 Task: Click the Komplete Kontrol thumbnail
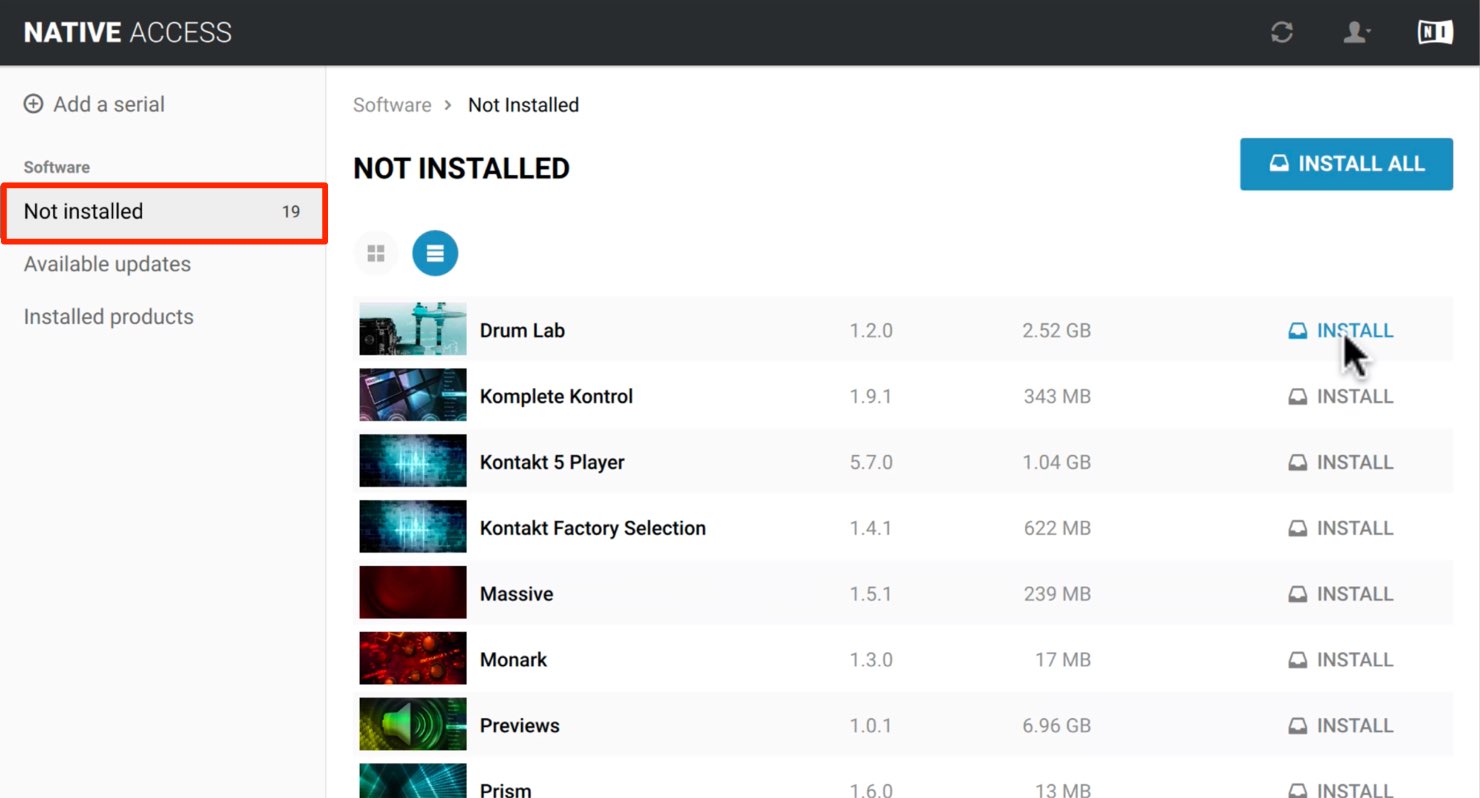pos(413,395)
